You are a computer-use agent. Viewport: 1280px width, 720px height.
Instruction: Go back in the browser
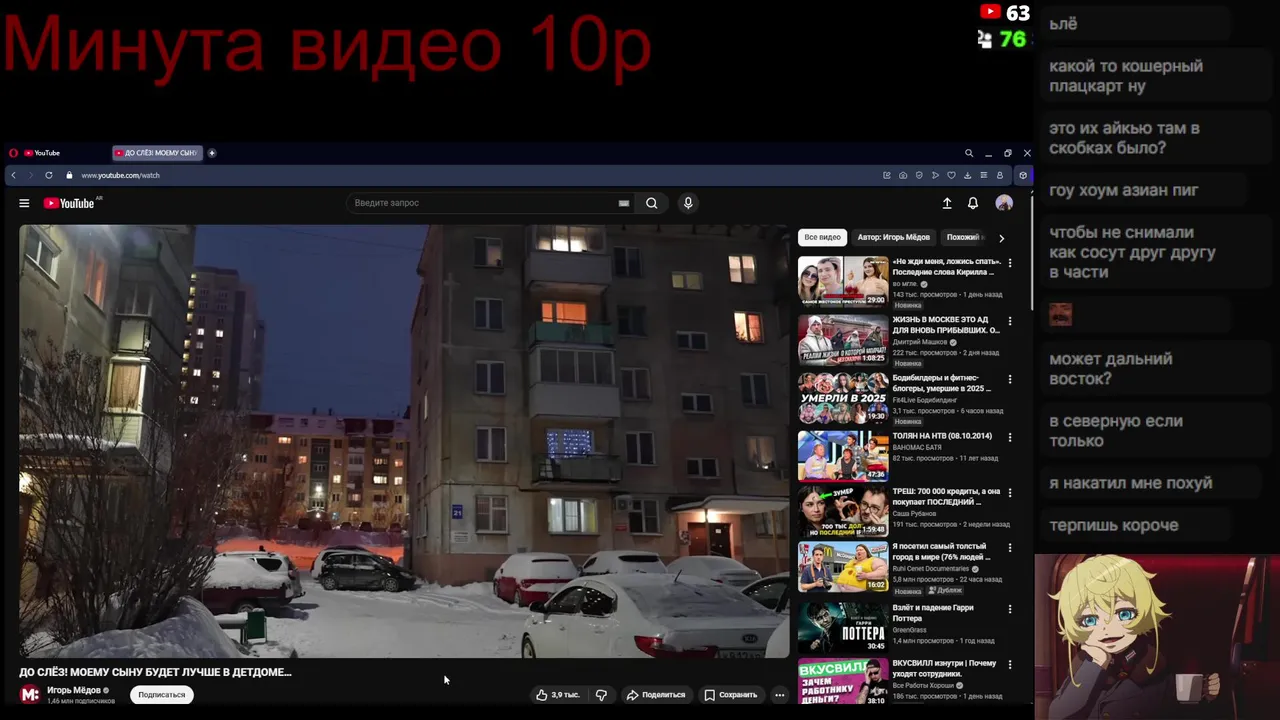point(13,175)
